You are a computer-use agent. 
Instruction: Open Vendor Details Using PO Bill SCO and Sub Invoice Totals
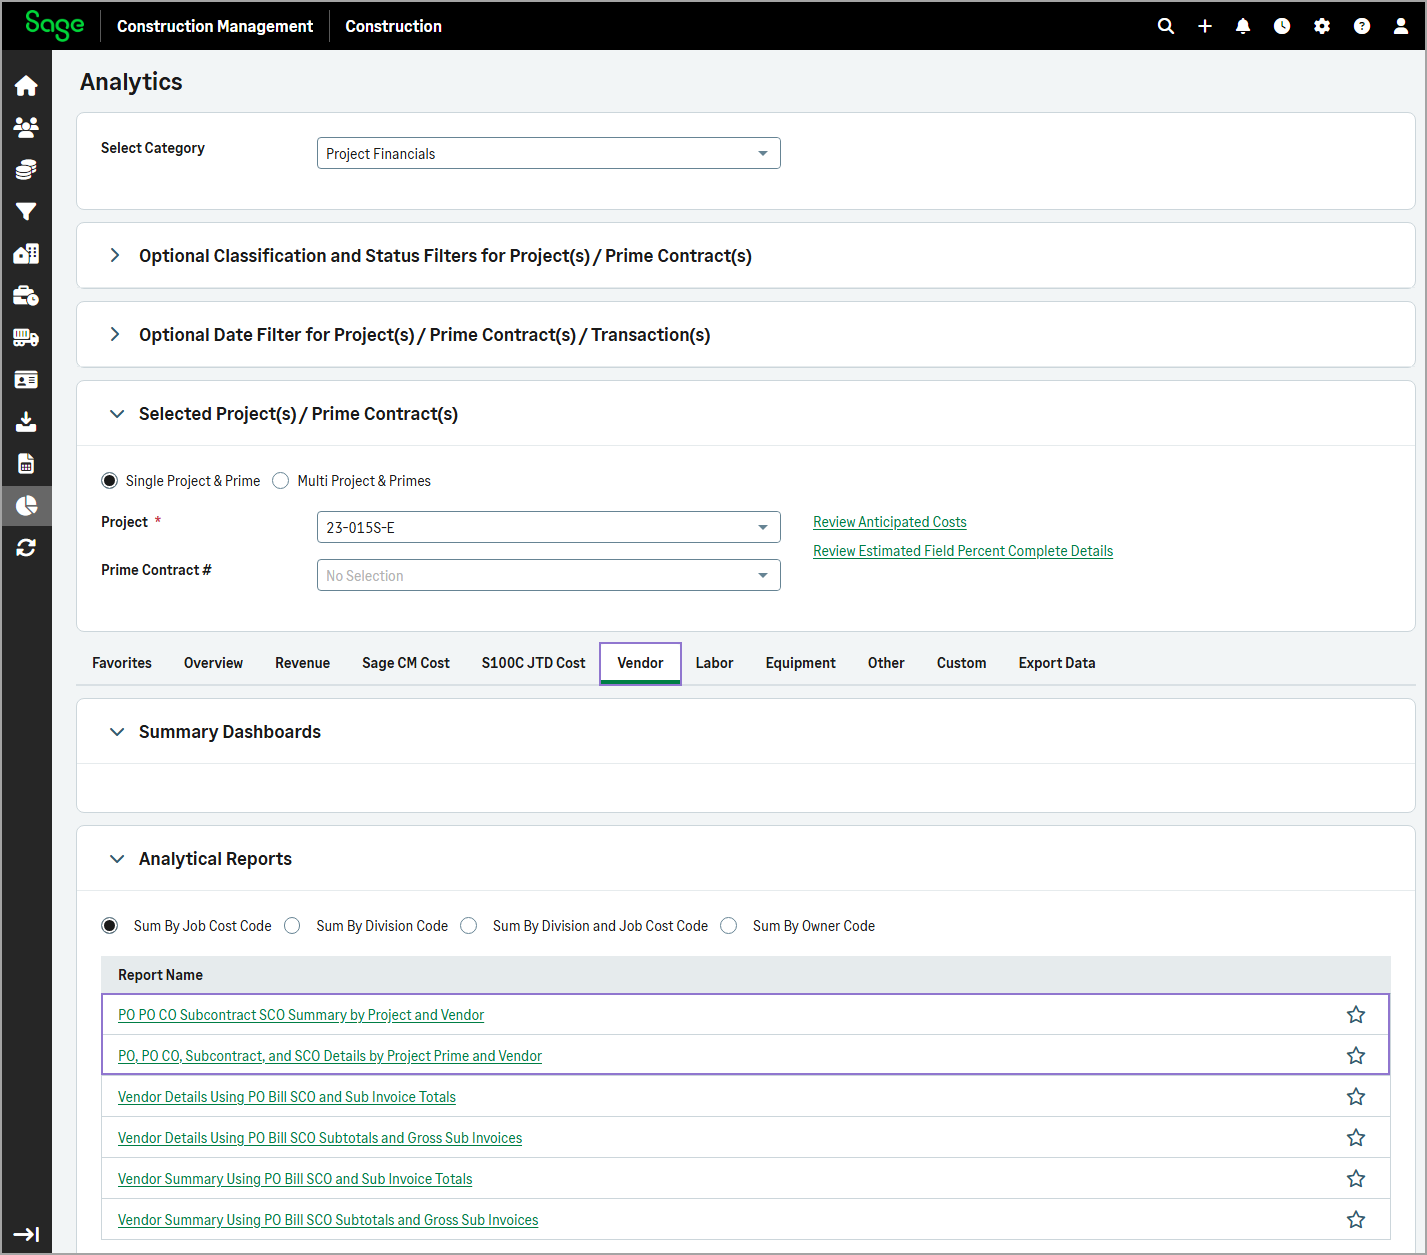287,1097
